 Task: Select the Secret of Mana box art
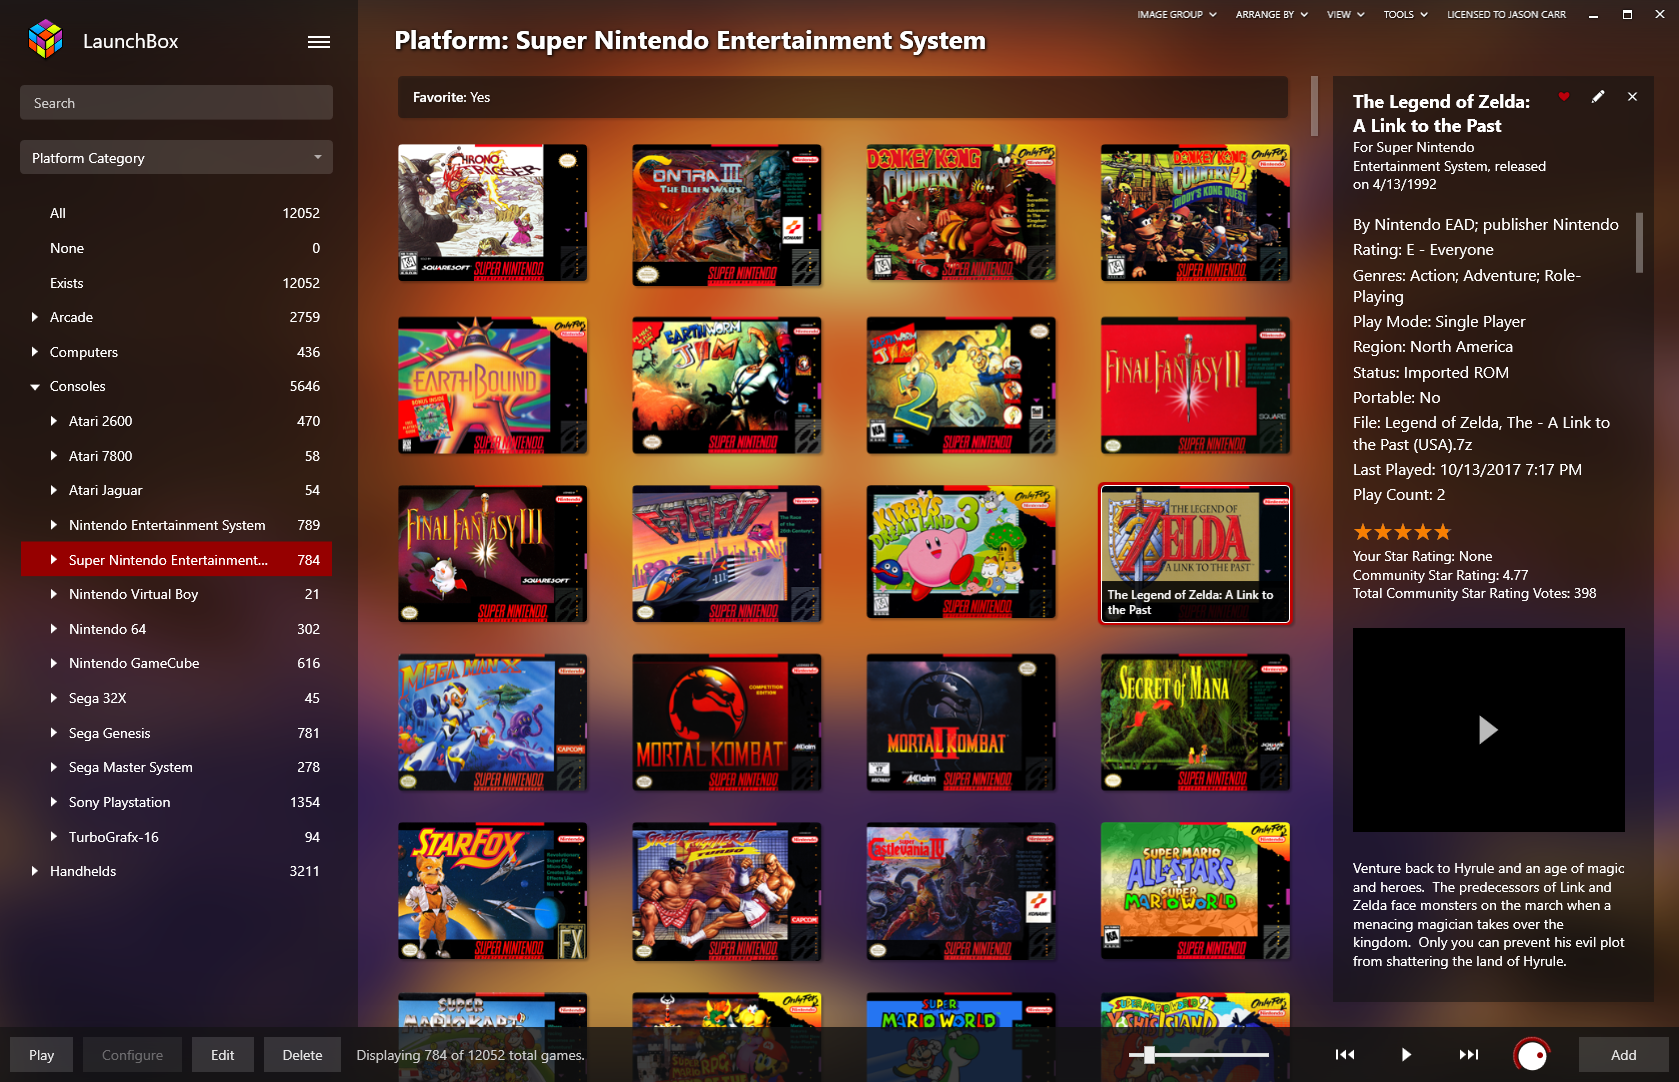[1195, 723]
